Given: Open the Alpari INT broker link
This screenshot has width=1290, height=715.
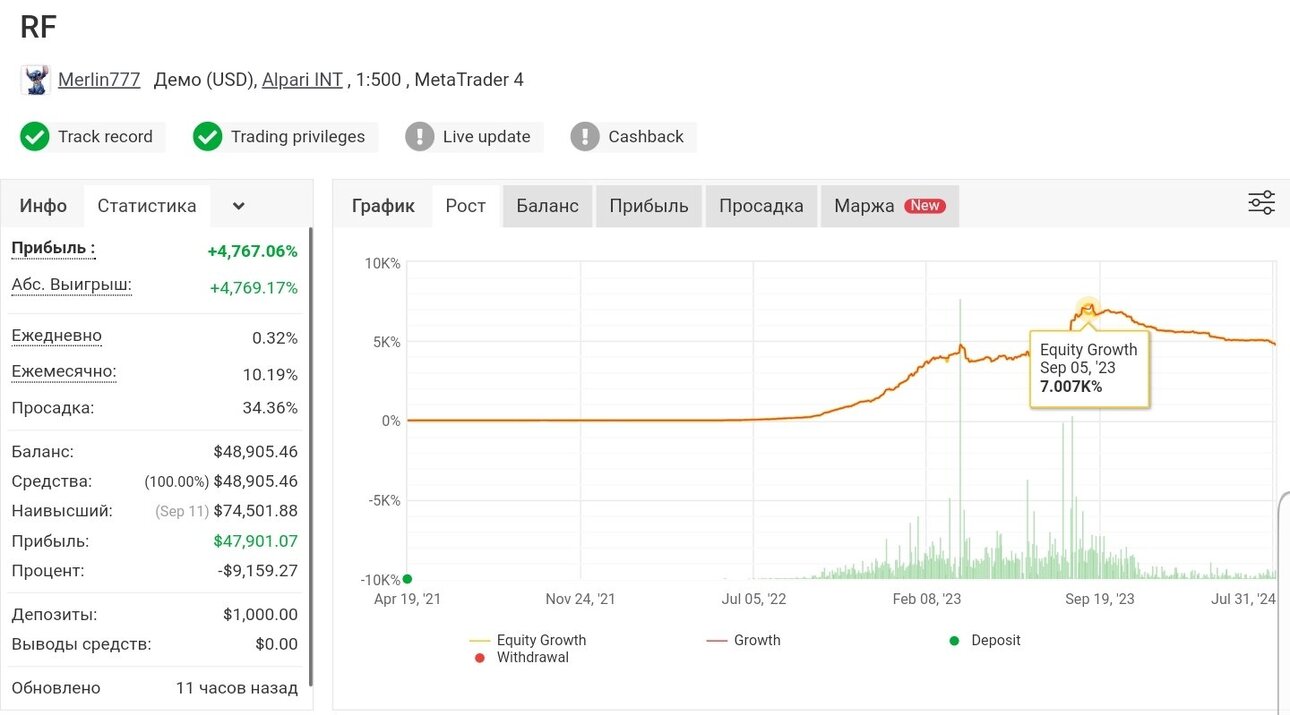Looking at the screenshot, I should pyautogui.click(x=302, y=80).
